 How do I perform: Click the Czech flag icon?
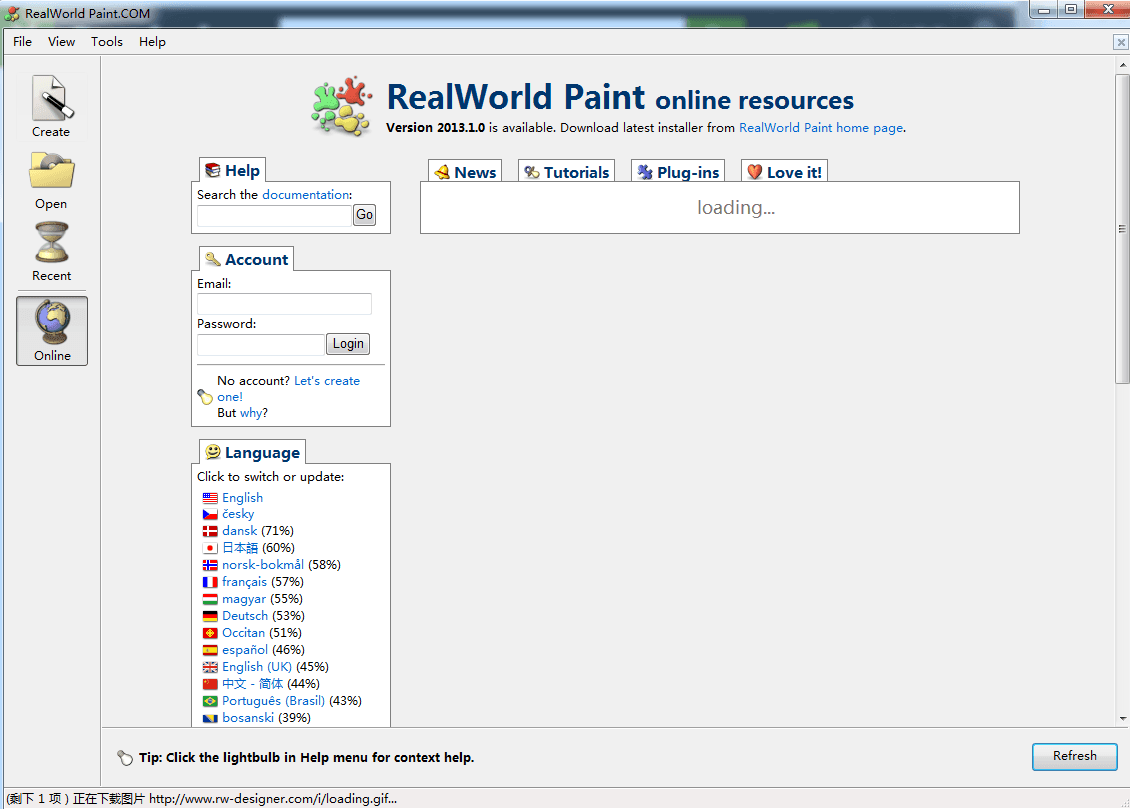[x=210, y=514]
